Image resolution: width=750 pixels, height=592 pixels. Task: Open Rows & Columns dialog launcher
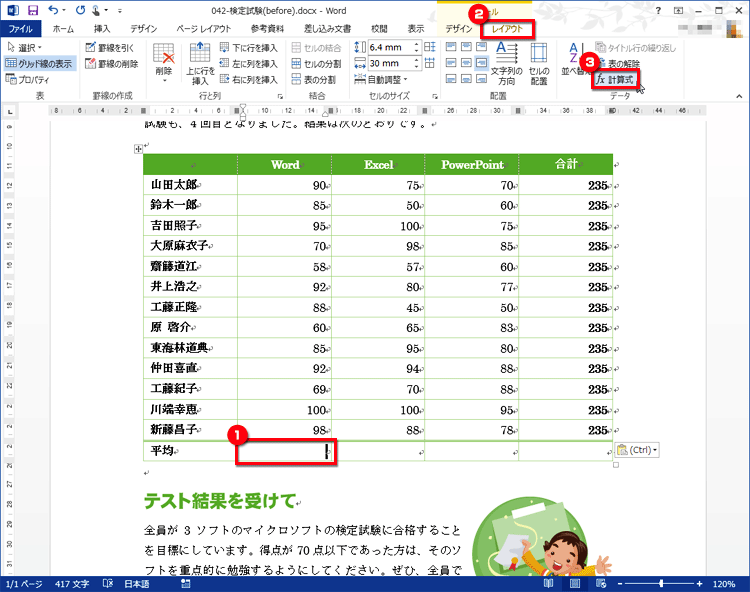280,96
